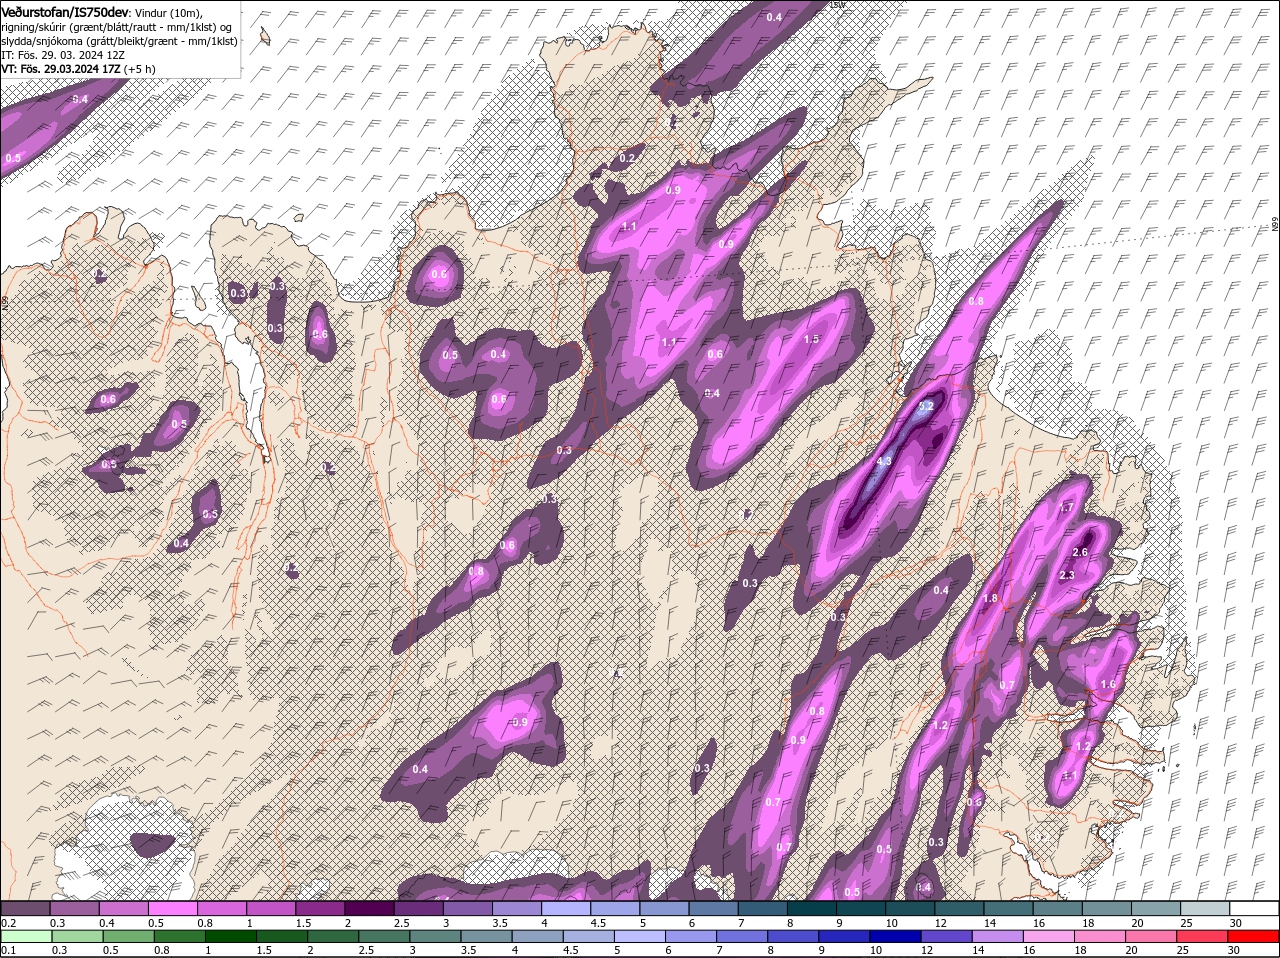Pick the upper legend swatch between 2 and 2.5
This screenshot has height=958, width=1280.
(369, 908)
